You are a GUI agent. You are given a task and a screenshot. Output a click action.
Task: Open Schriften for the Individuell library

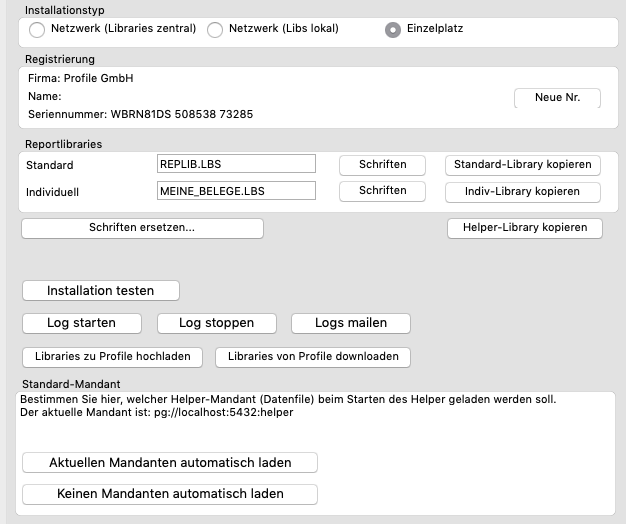382,191
